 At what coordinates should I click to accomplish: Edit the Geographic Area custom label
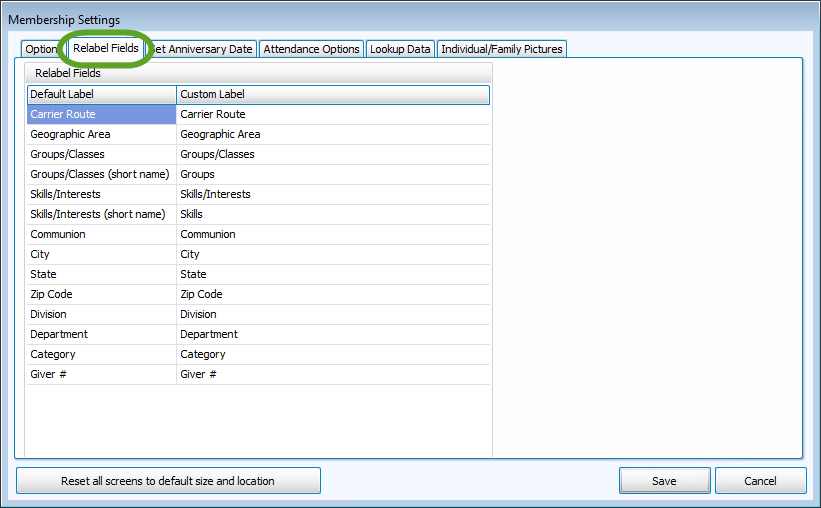point(332,134)
